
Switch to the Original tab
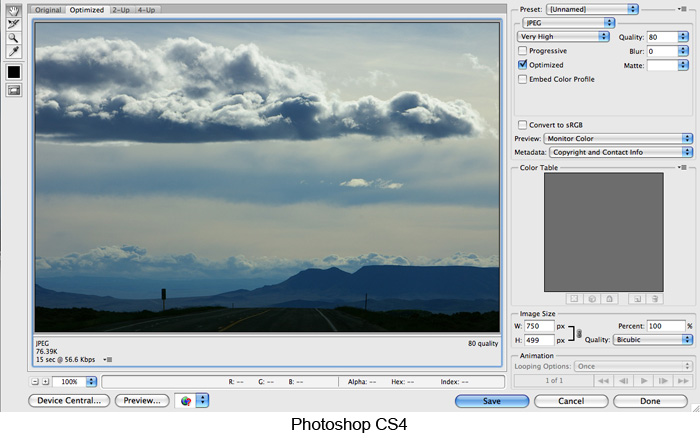pos(49,9)
